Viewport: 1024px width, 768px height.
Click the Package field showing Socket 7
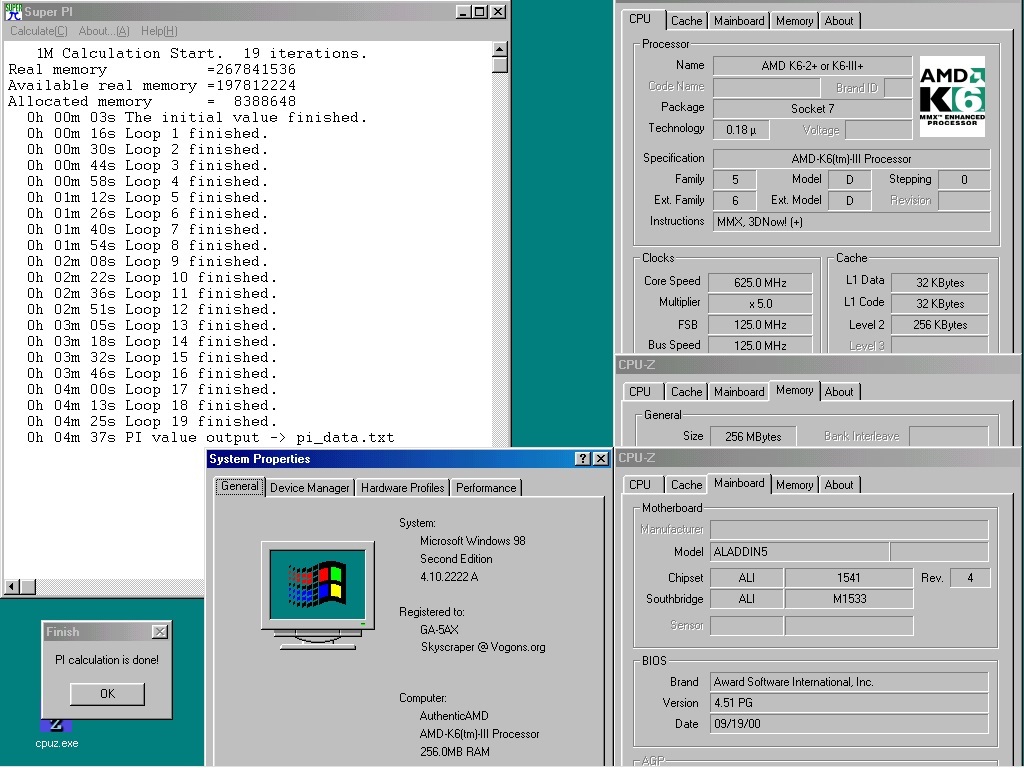pos(812,108)
